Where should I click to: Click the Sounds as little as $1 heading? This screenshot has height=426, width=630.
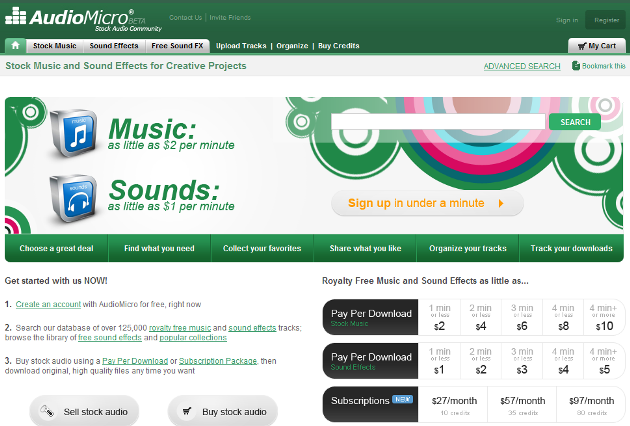[x=171, y=195]
